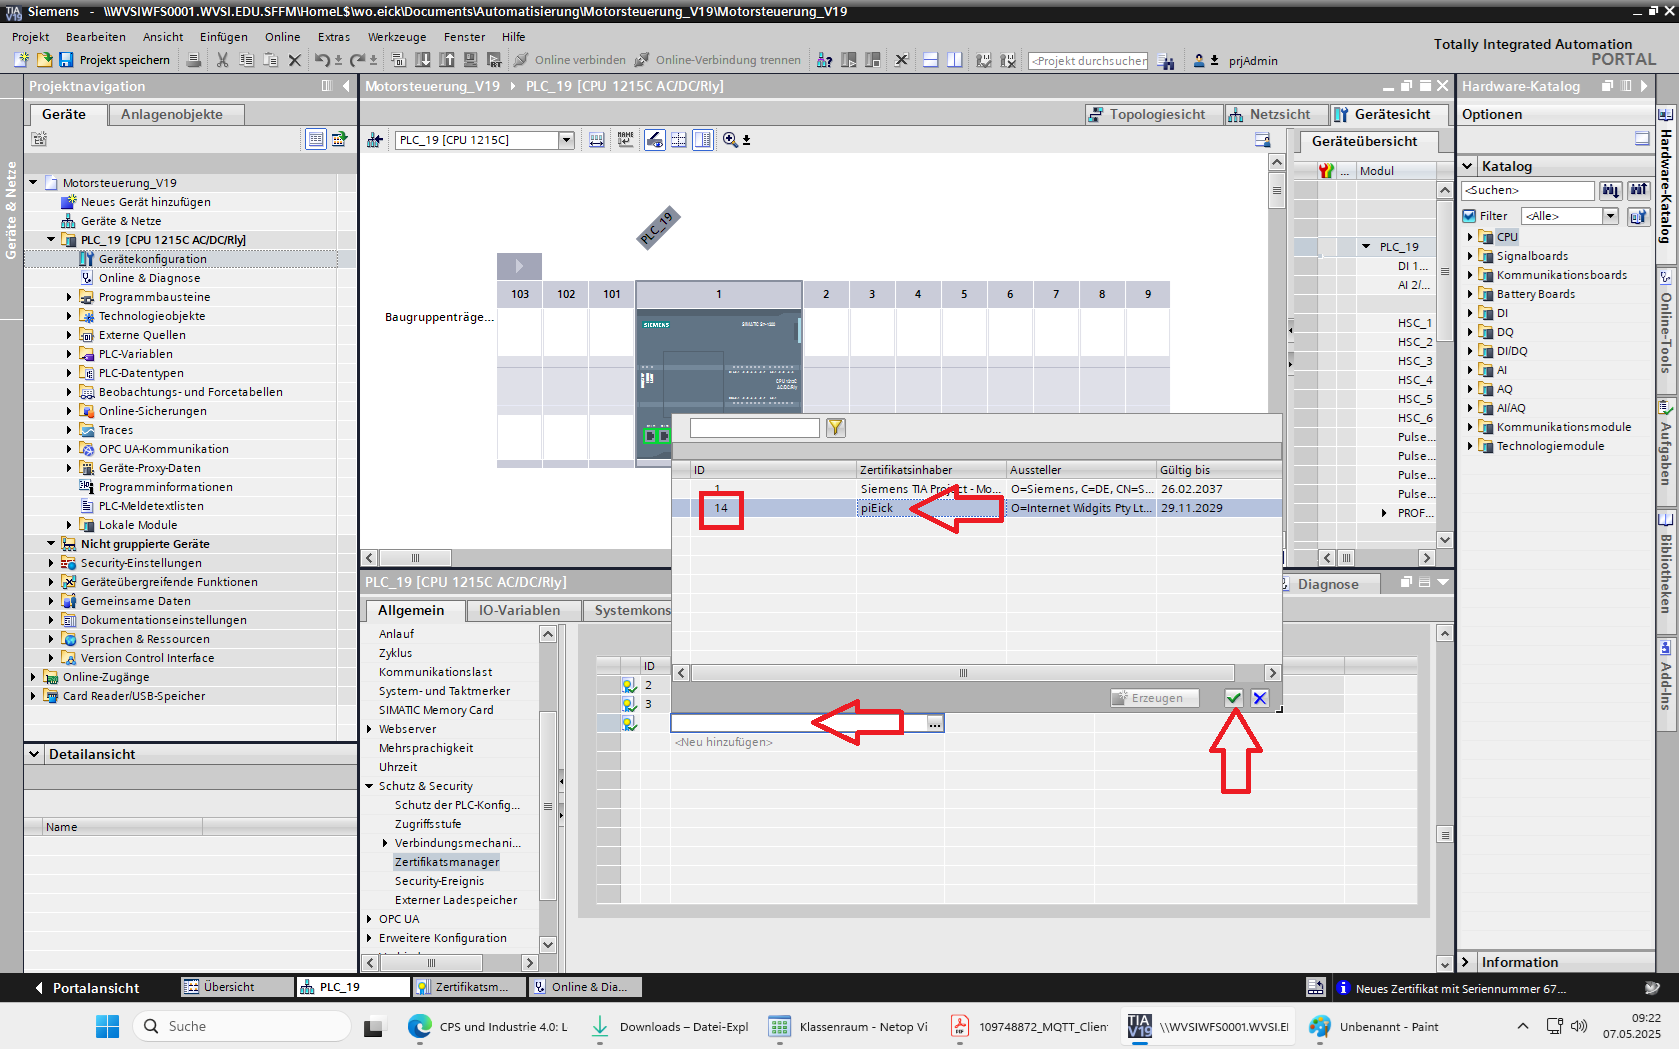Select Neues Gerät hinzufügen in project tree
This screenshot has width=1679, height=1049.
pos(145,202)
